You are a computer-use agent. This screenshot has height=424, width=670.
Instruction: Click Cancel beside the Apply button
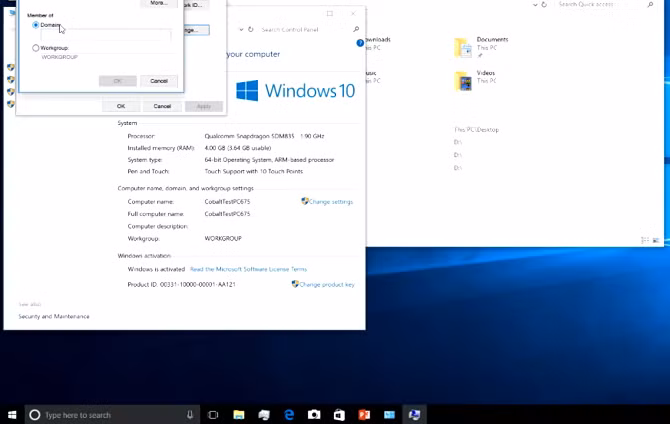162,106
